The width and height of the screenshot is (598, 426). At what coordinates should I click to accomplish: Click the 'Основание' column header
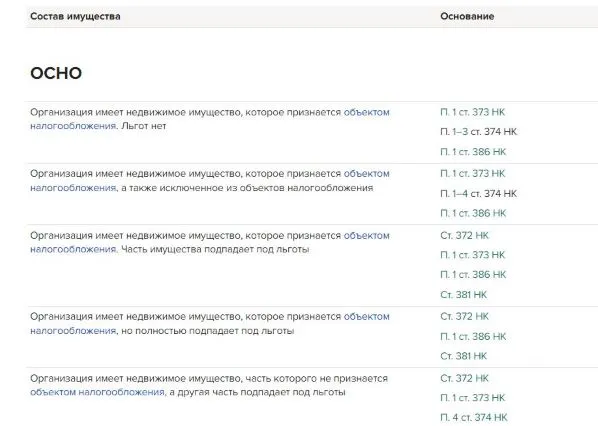(467, 16)
